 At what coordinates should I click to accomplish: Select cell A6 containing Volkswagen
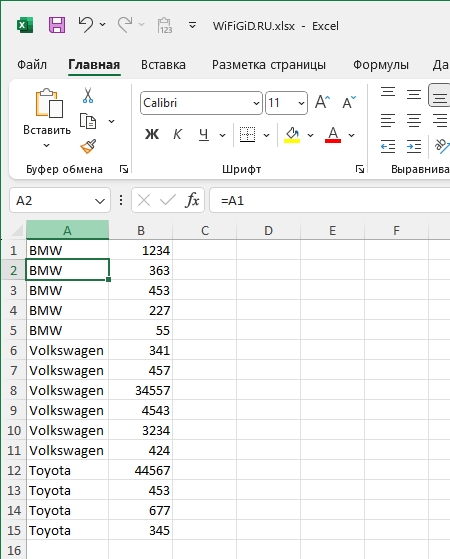pos(67,350)
